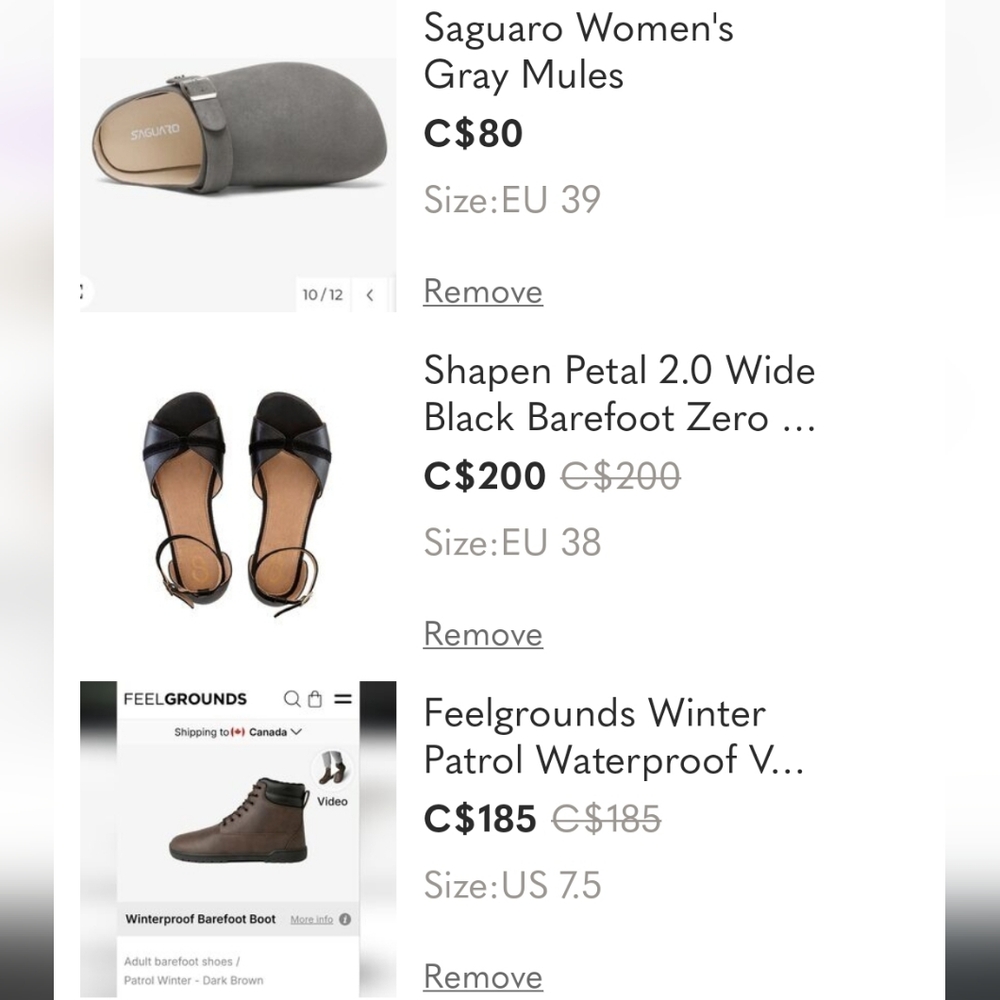Click the brown boot product image

tap(239, 820)
